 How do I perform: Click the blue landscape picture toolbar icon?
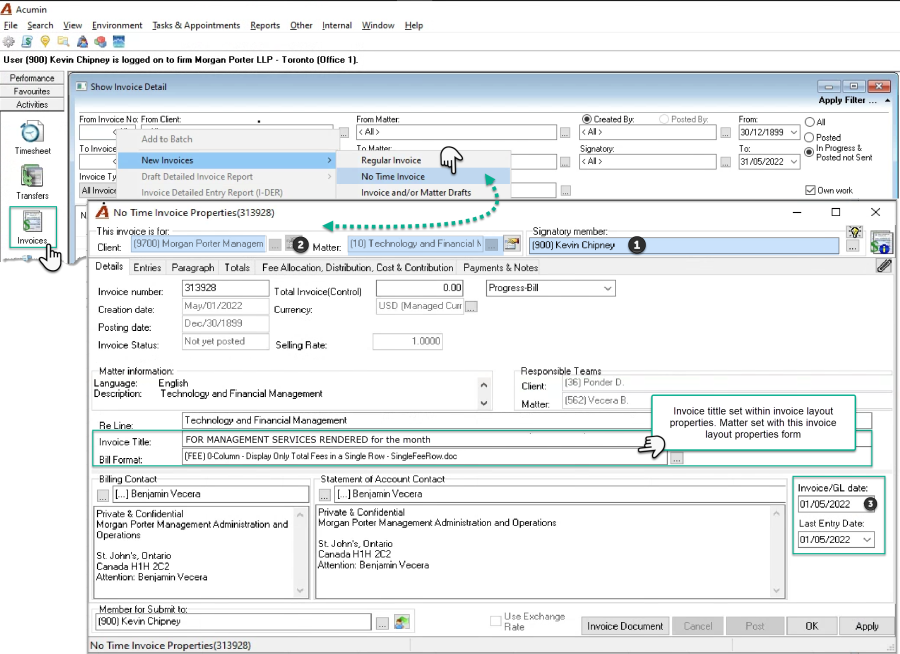[x=119, y=41]
